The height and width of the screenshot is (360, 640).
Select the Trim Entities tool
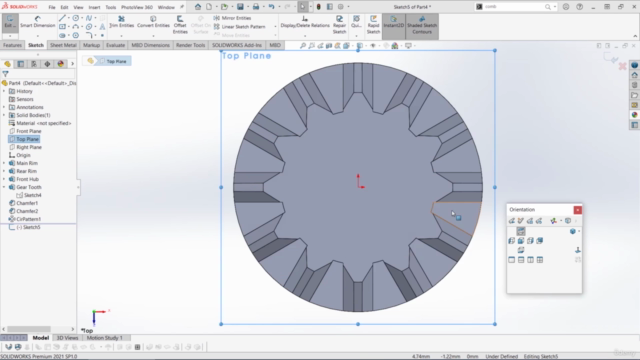point(121,22)
